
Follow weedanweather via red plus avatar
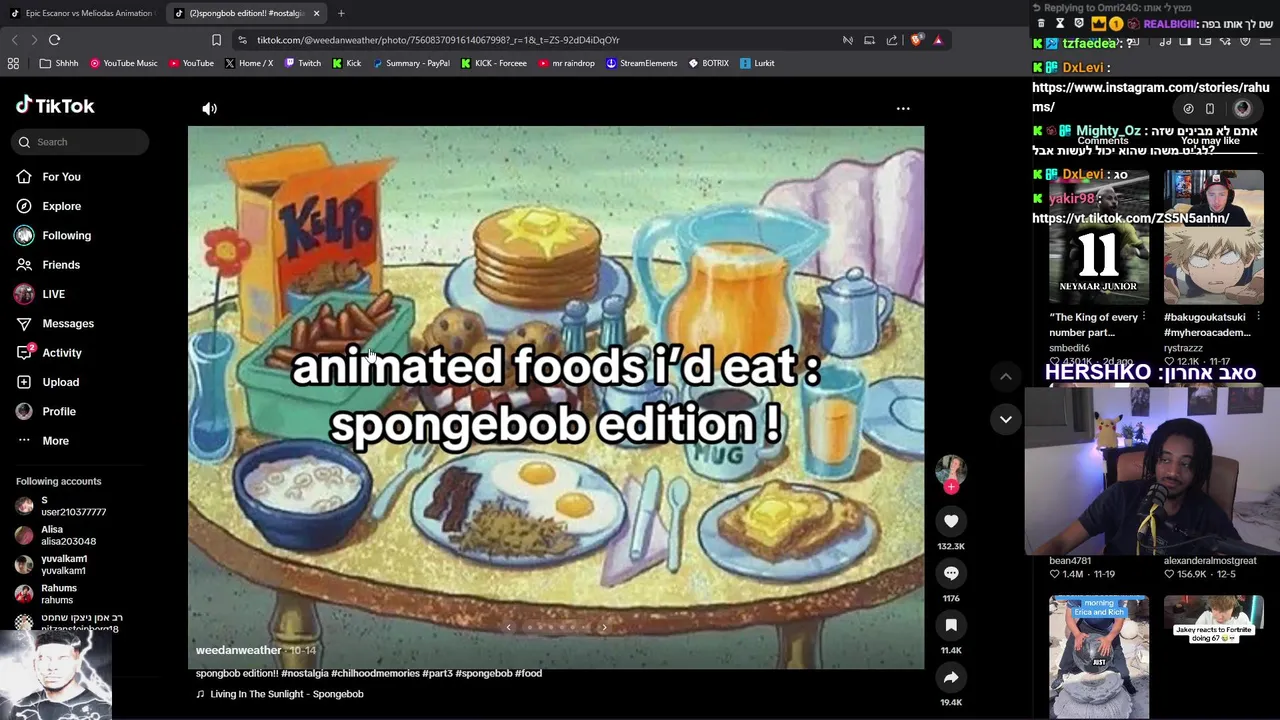point(951,487)
